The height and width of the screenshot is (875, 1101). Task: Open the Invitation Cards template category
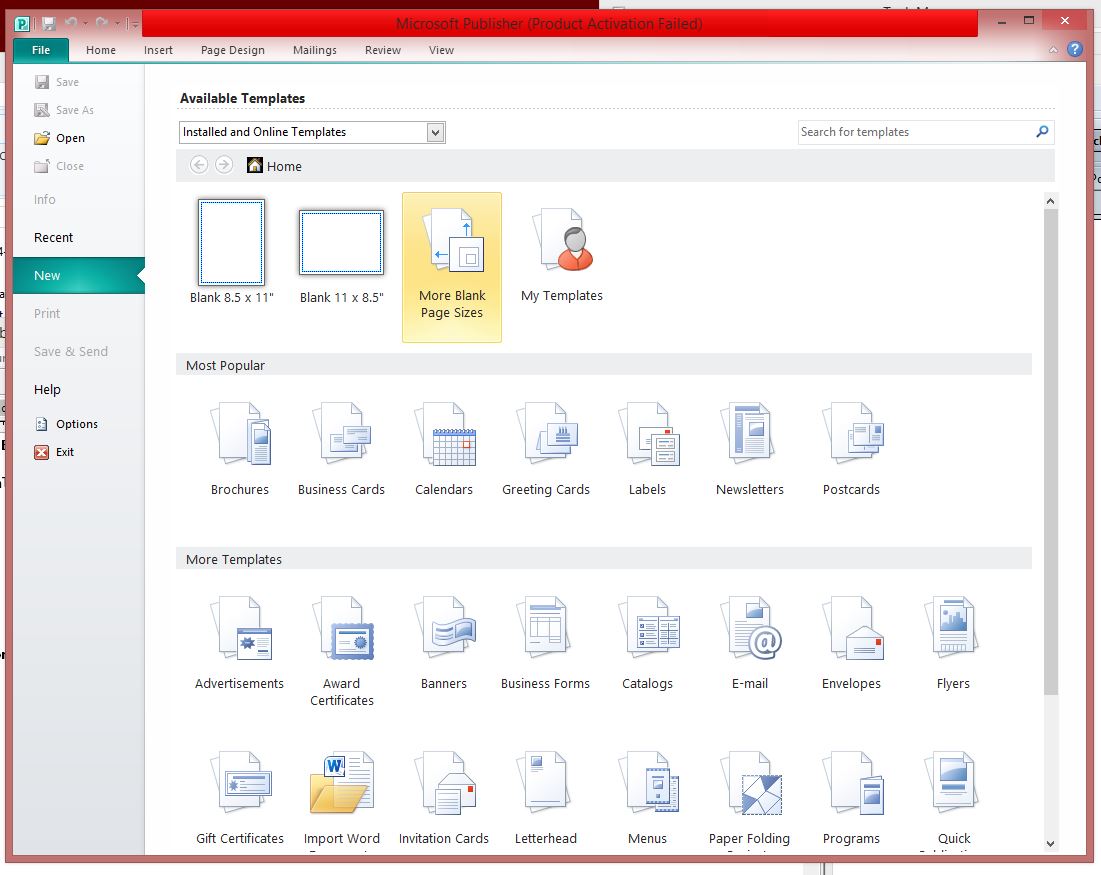444,798
